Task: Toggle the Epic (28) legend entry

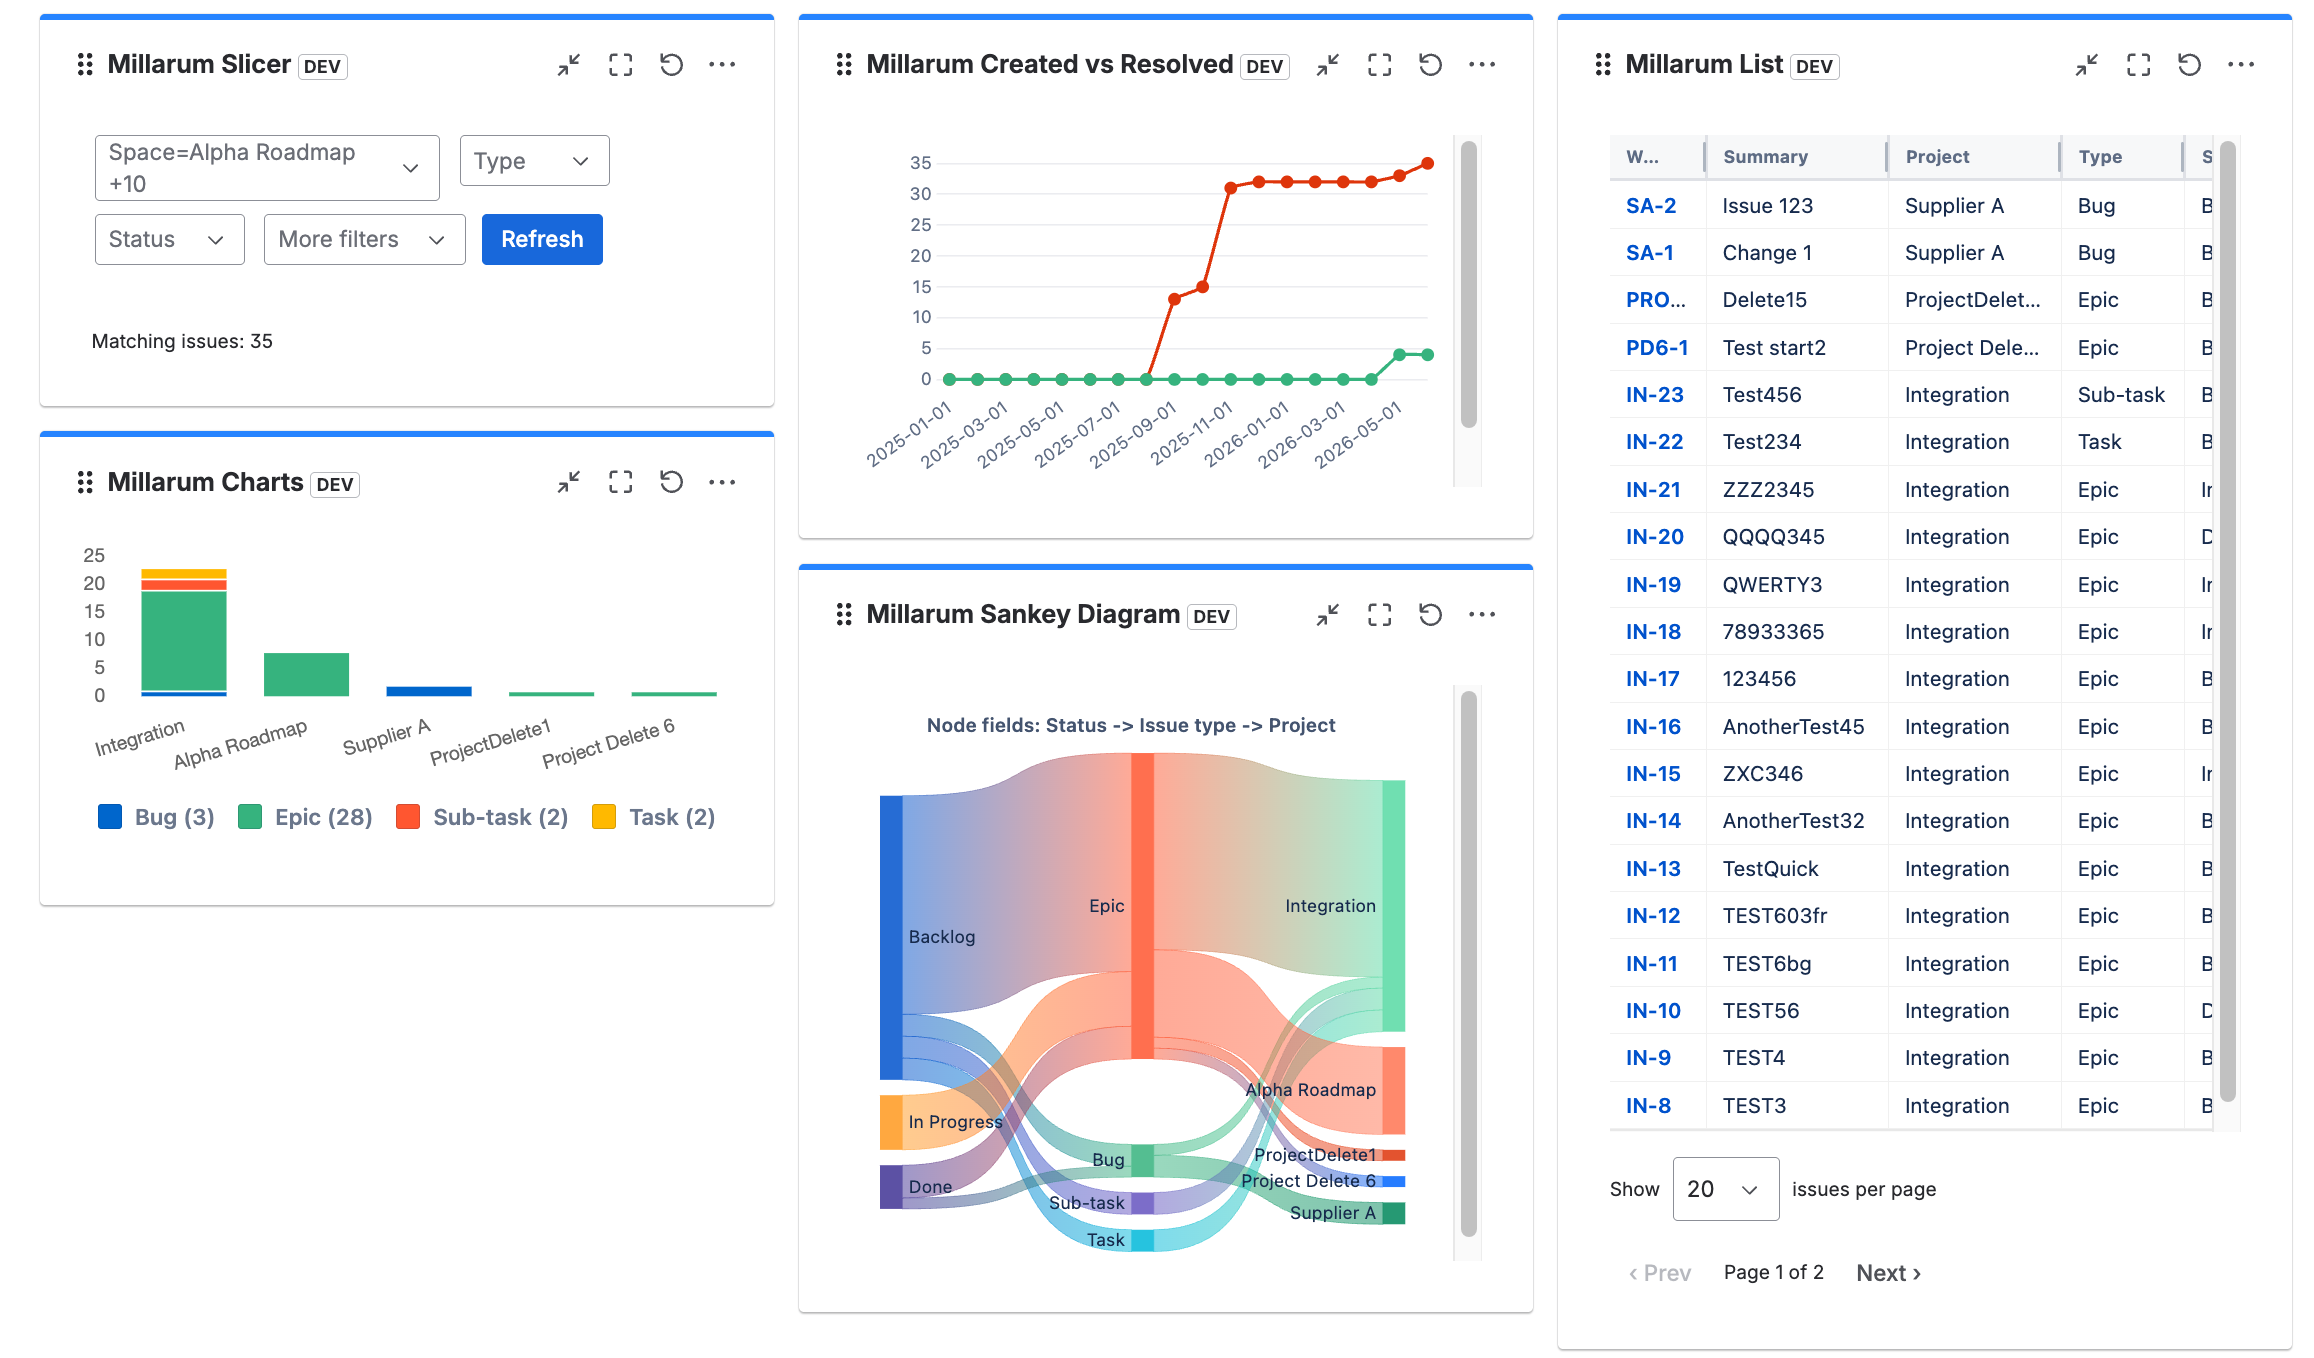Action: (x=305, y=817)
